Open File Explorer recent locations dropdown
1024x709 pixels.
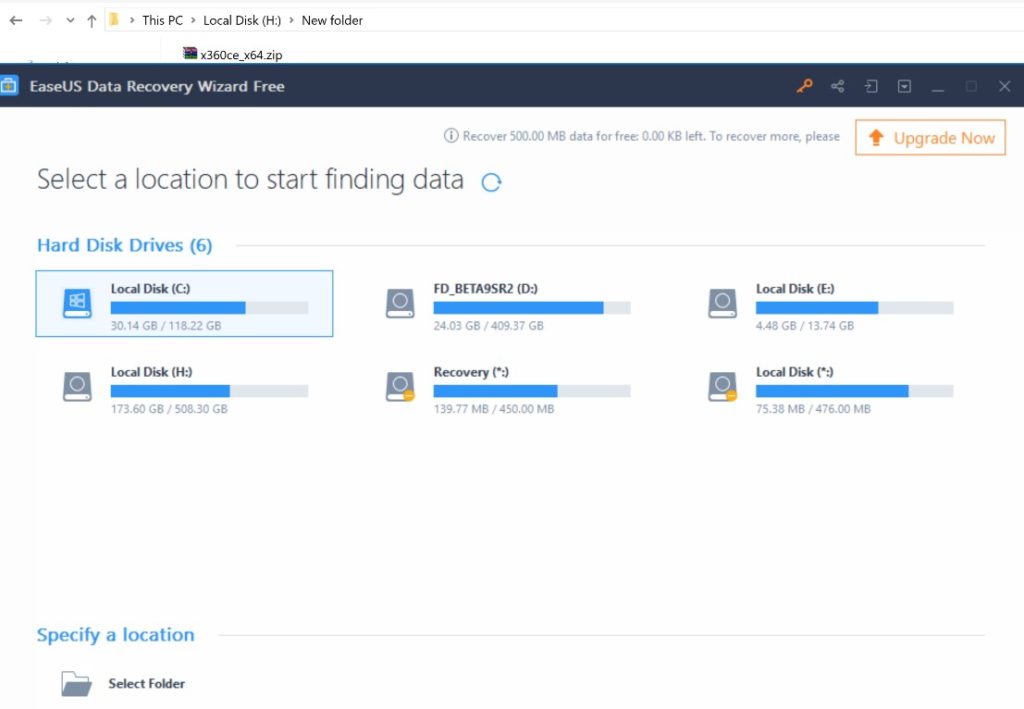(70, 20)
